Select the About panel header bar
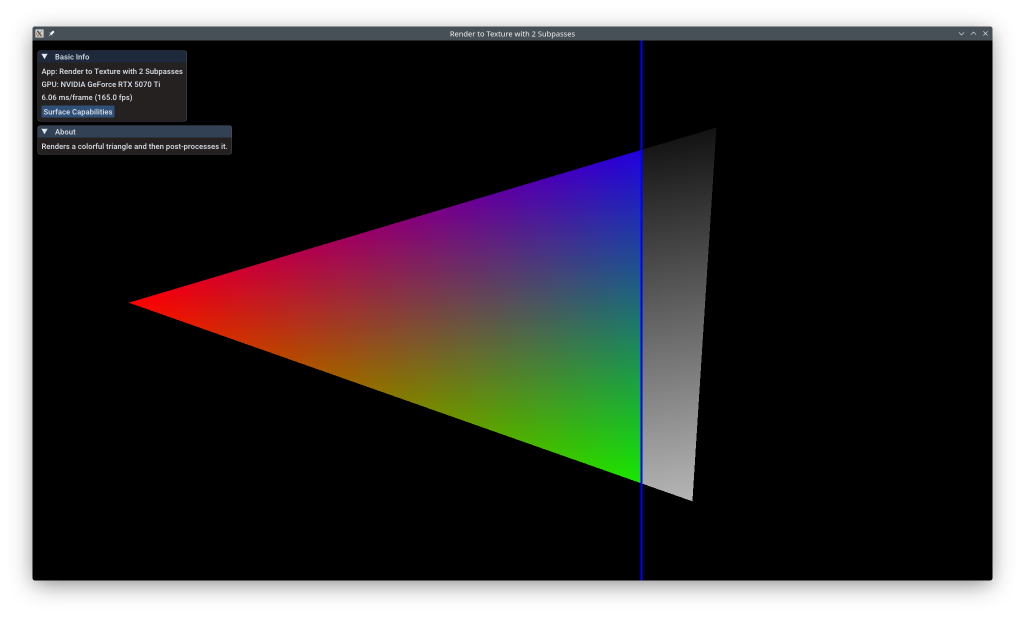 tap(134, 131)
